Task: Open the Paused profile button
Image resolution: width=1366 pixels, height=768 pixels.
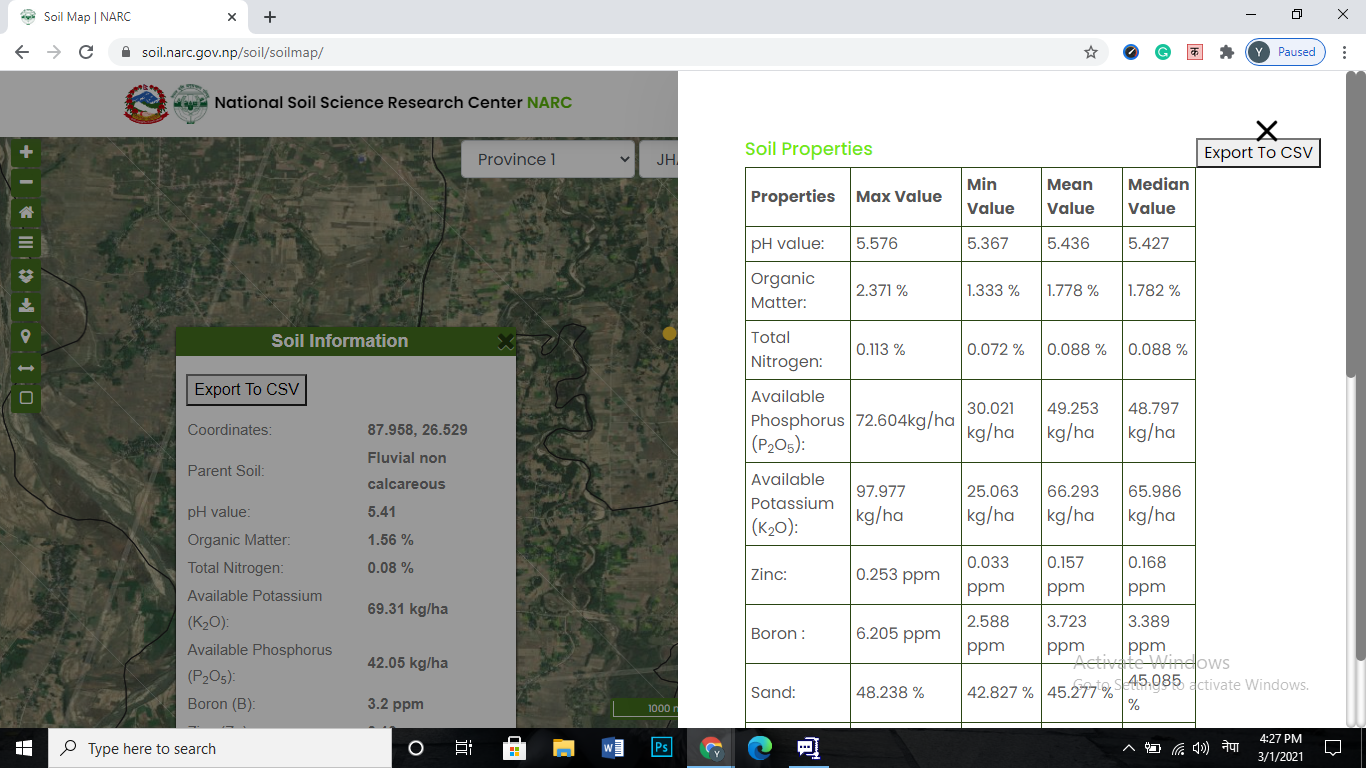Action: click(1286, 52)
